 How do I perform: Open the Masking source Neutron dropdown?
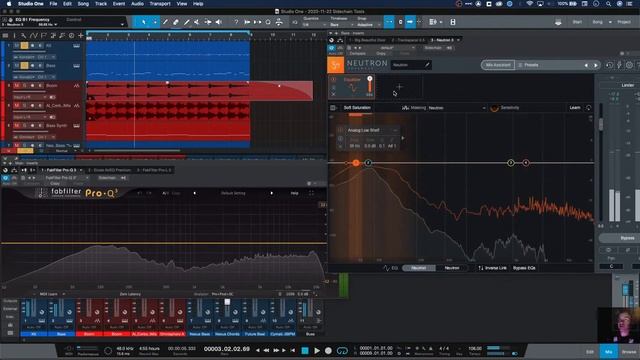pyautogui.click(x=457, y=108)
